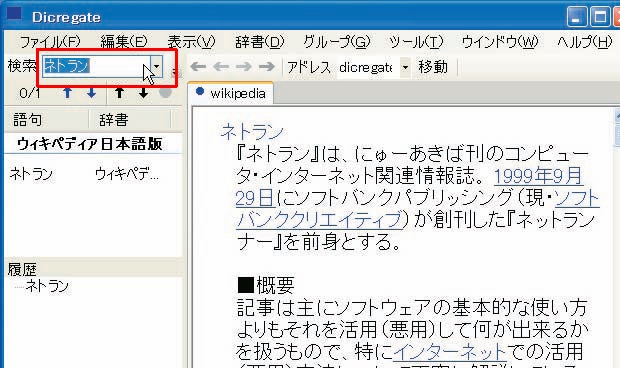Open the グループ(G) menu
This screenshot has height=368, width=620.
[x=336, y=42]
